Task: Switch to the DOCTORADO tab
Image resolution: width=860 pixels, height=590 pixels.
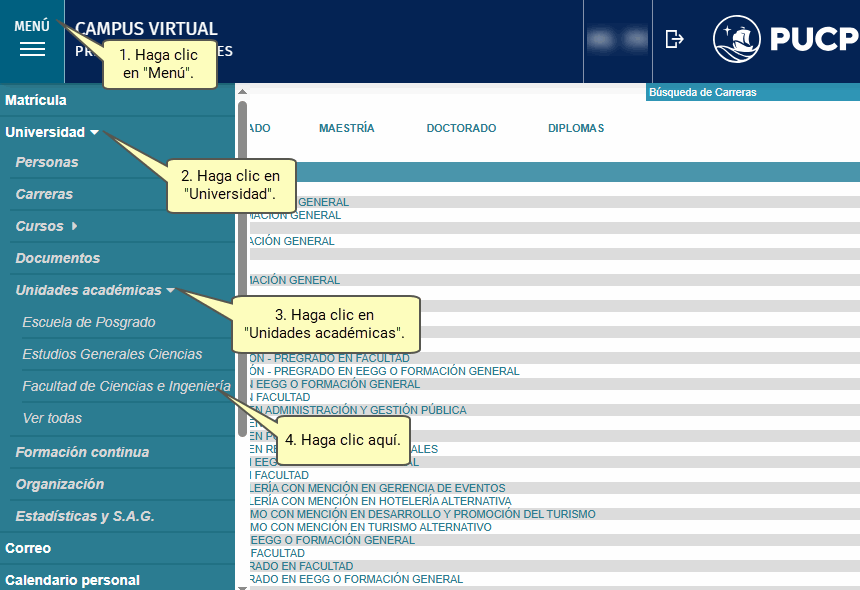Action: [x=461, y=128]
